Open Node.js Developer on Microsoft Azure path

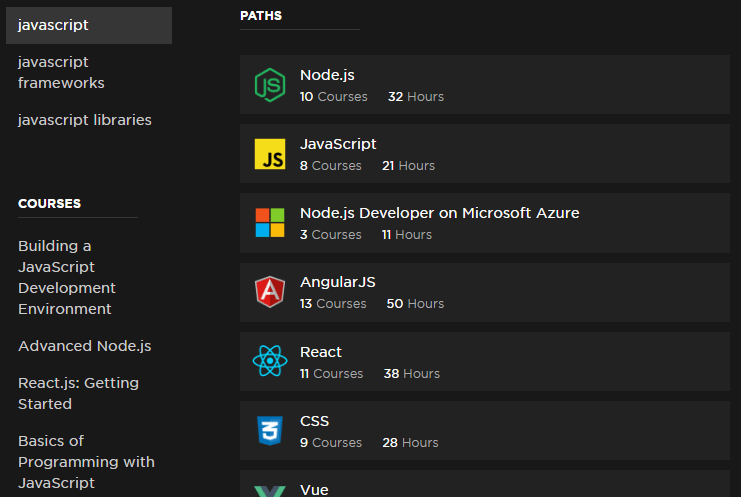click(439, 213)
